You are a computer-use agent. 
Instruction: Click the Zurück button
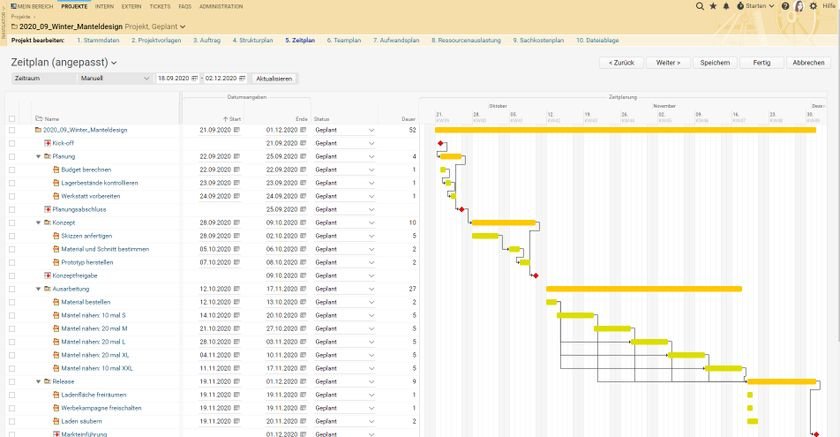[621, 63]
